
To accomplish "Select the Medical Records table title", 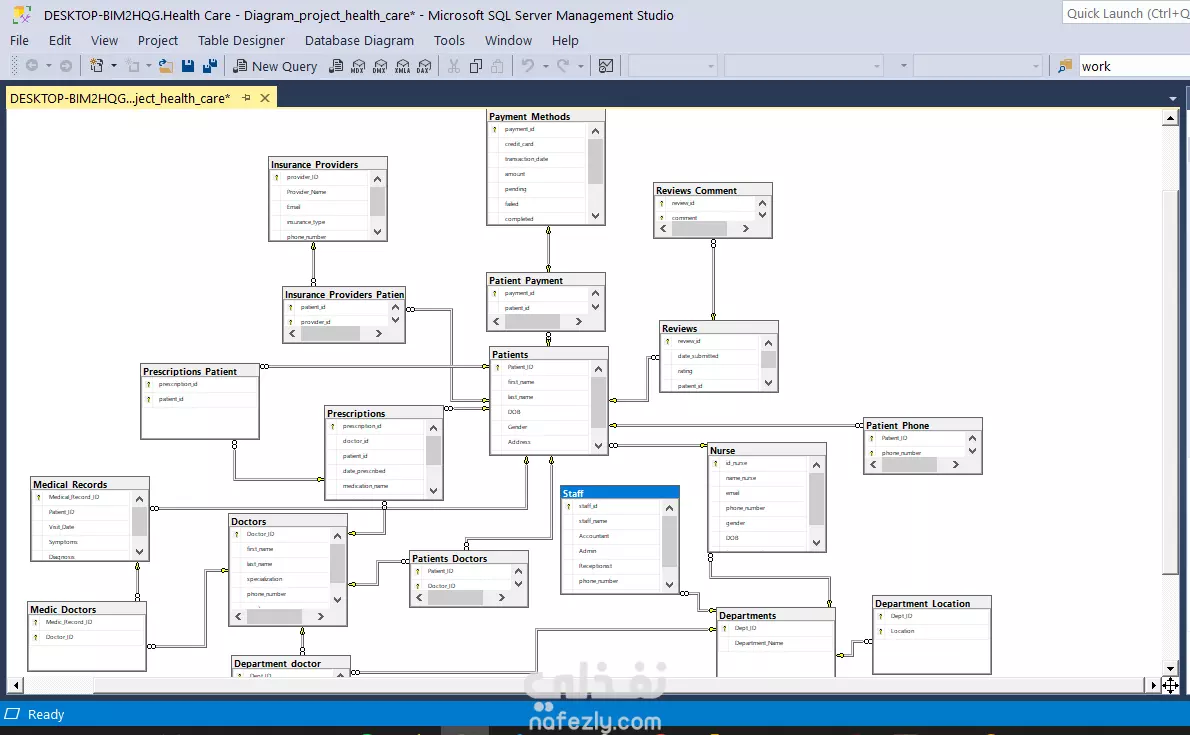I will click(x=70, y=484).
